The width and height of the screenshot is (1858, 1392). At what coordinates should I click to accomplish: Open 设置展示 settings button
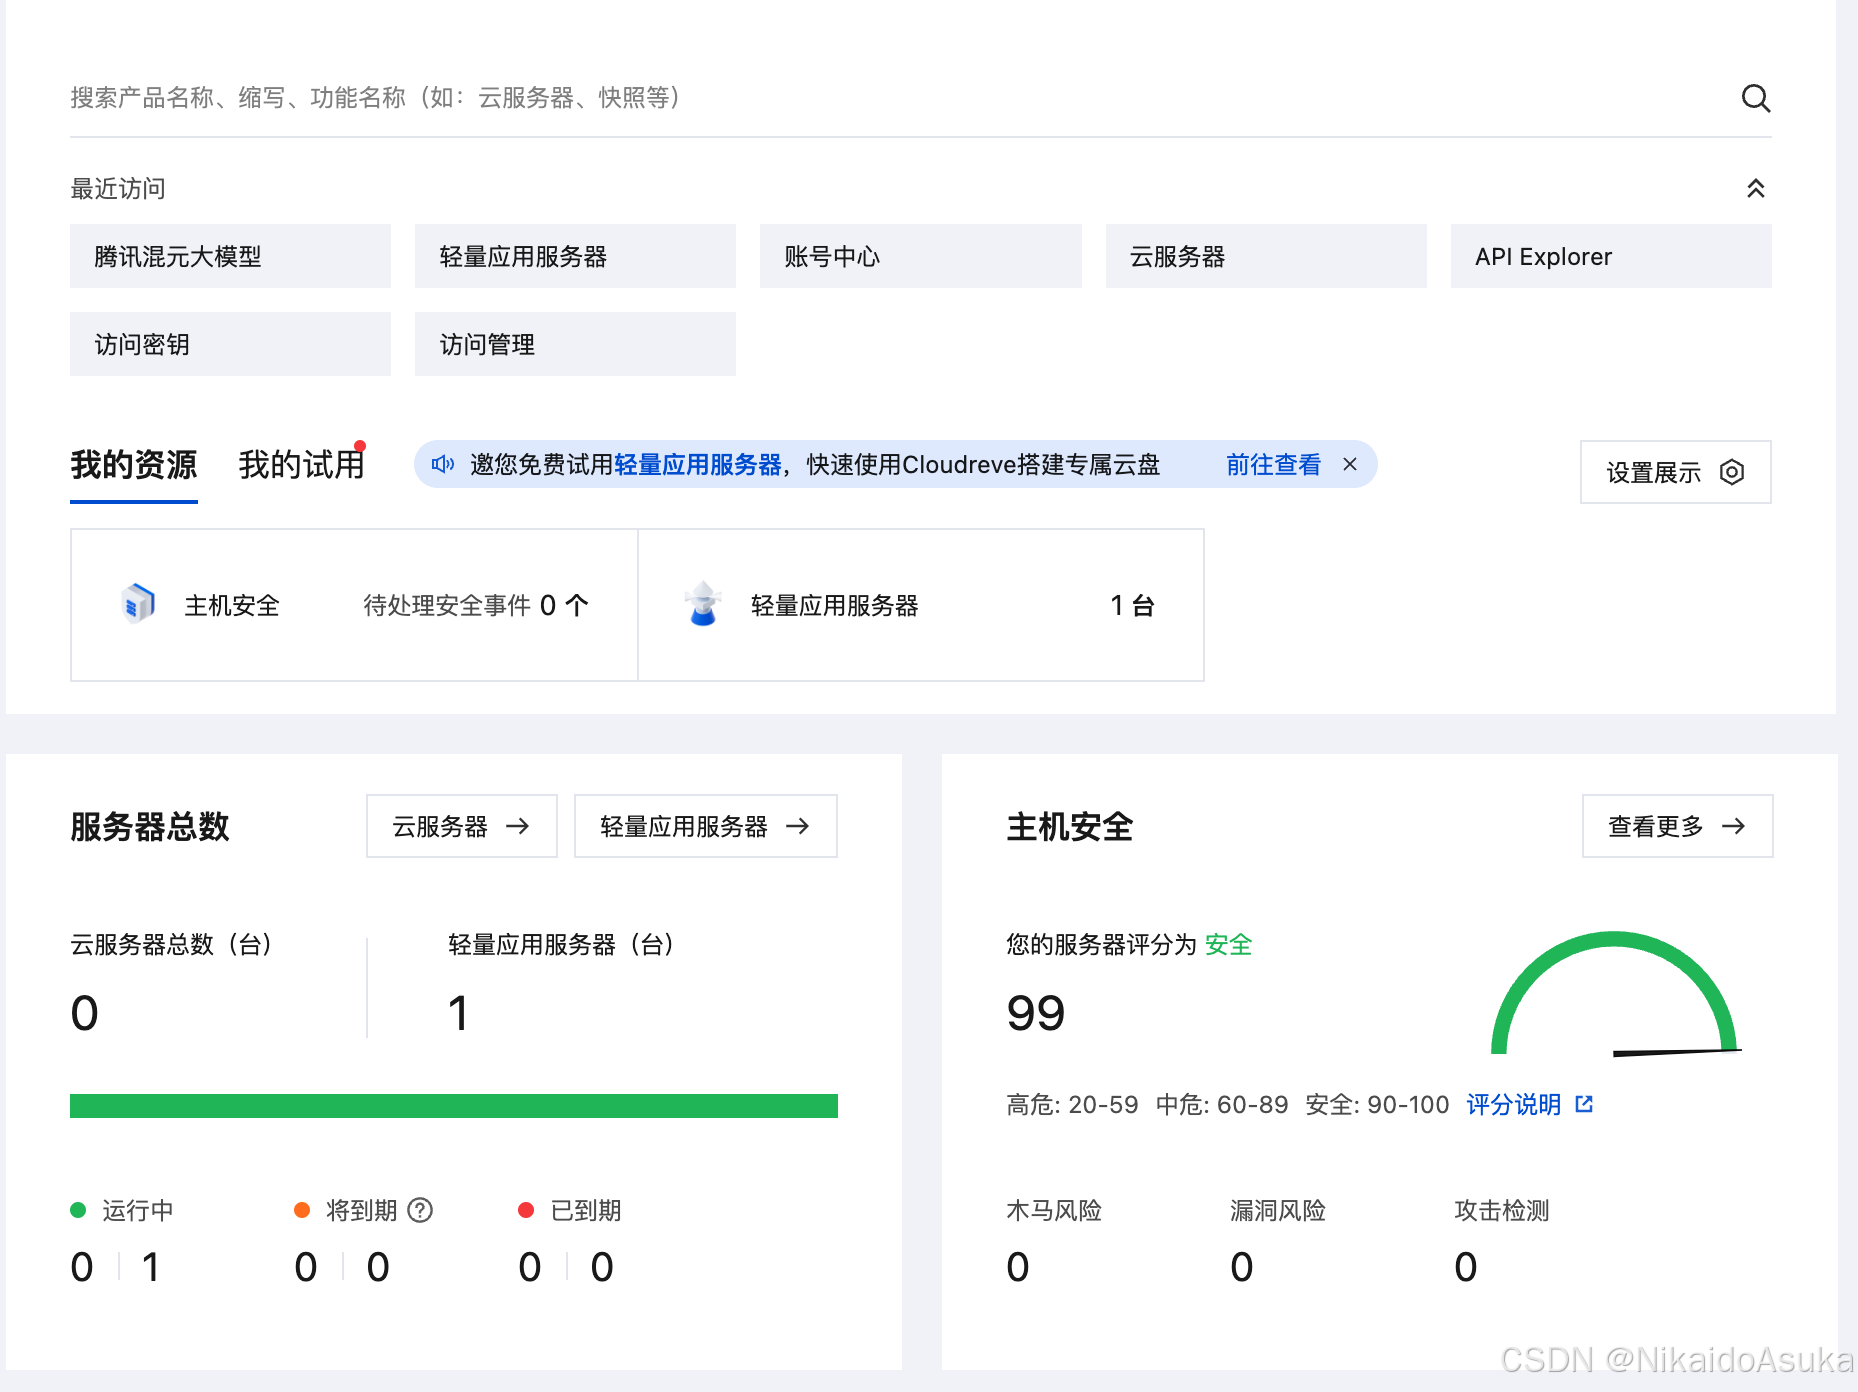[1675, 472]
